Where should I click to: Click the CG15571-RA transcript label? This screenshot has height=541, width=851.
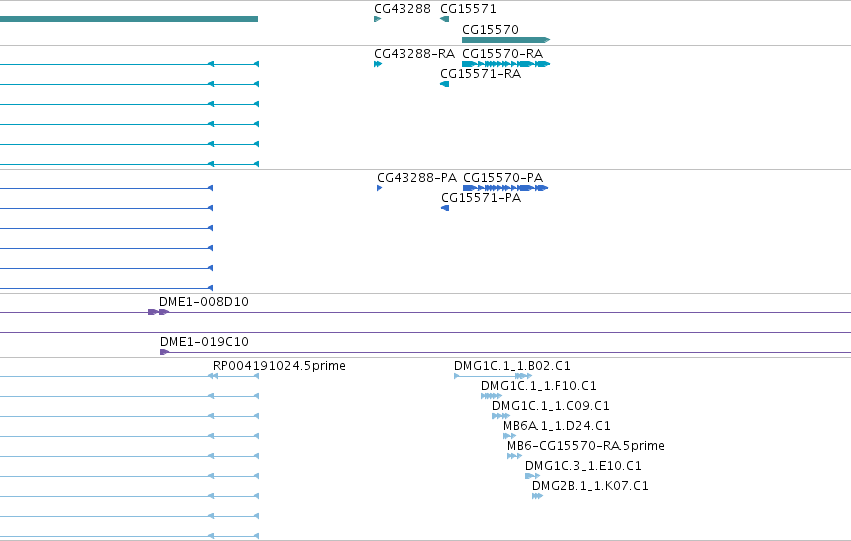(x=480, y=74)
